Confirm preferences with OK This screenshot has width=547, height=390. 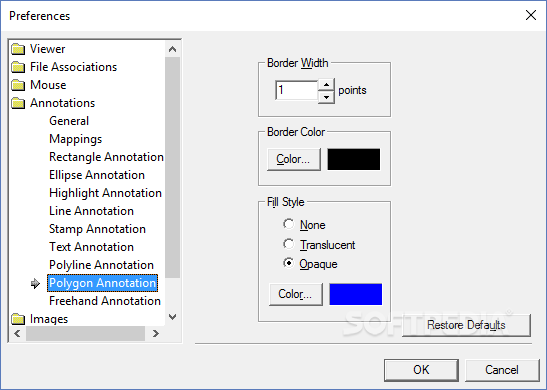point(421,370)
